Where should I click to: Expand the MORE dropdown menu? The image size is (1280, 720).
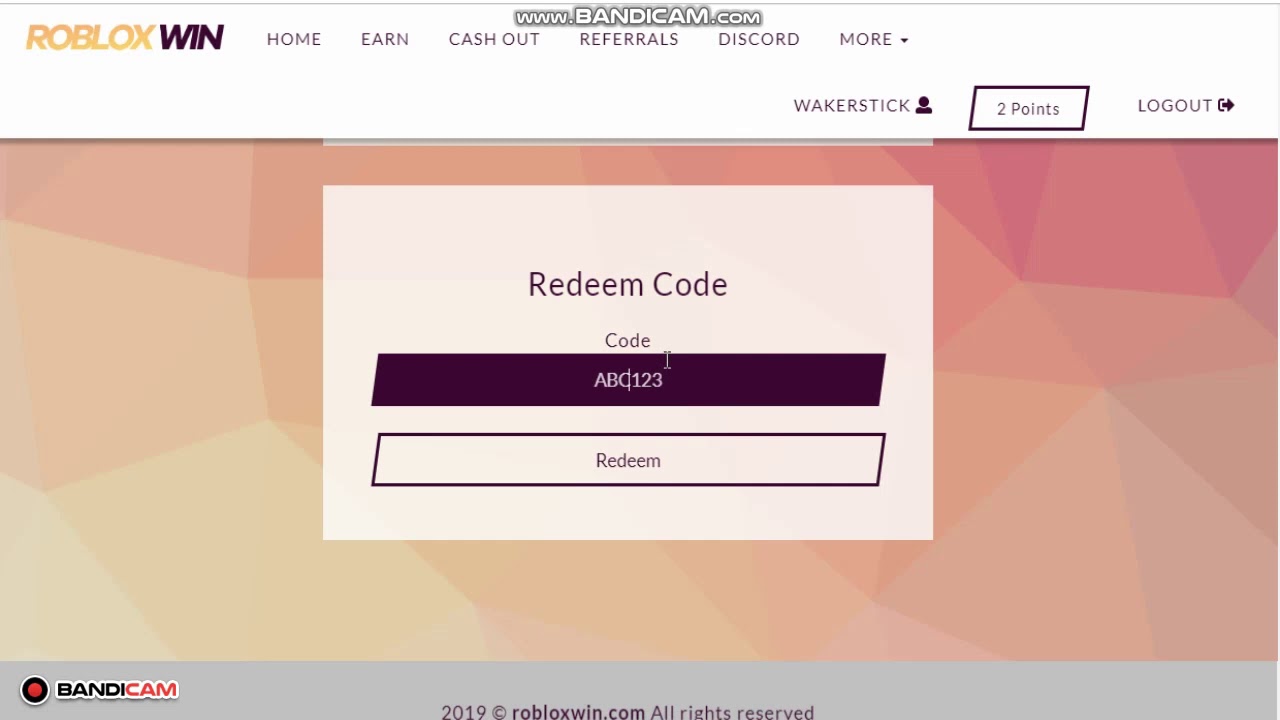[x=866, y=39]
